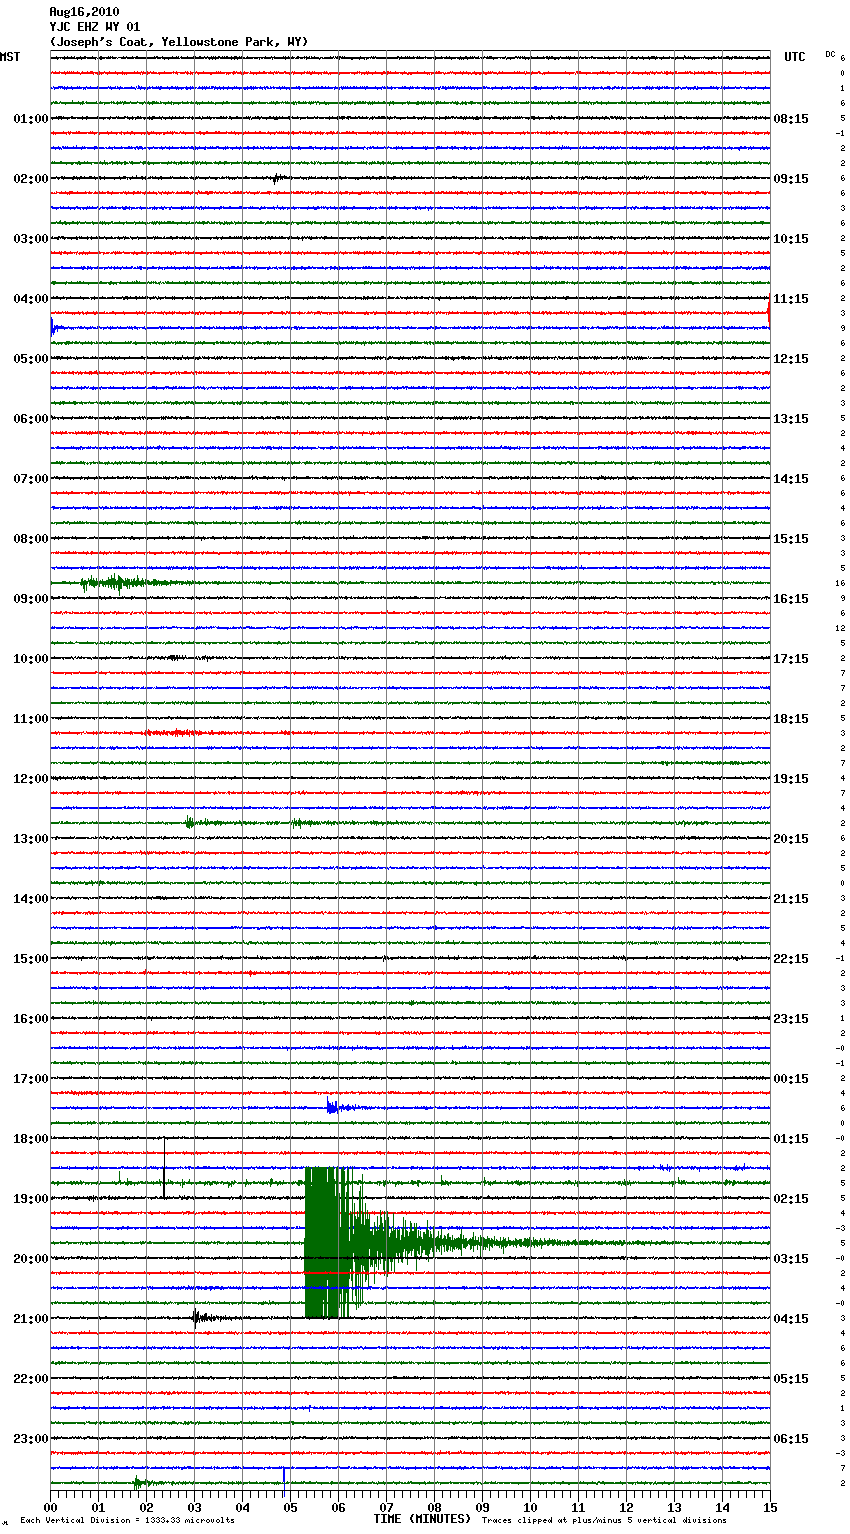
Task: Select the 13:00 MST time label
Action: click(31, 839)
